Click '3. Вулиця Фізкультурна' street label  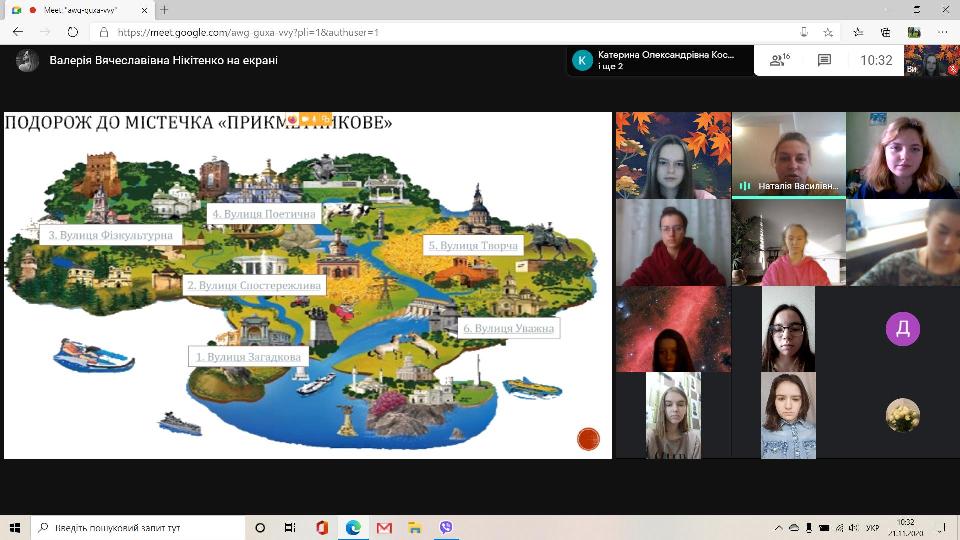(x=110, y=236)
